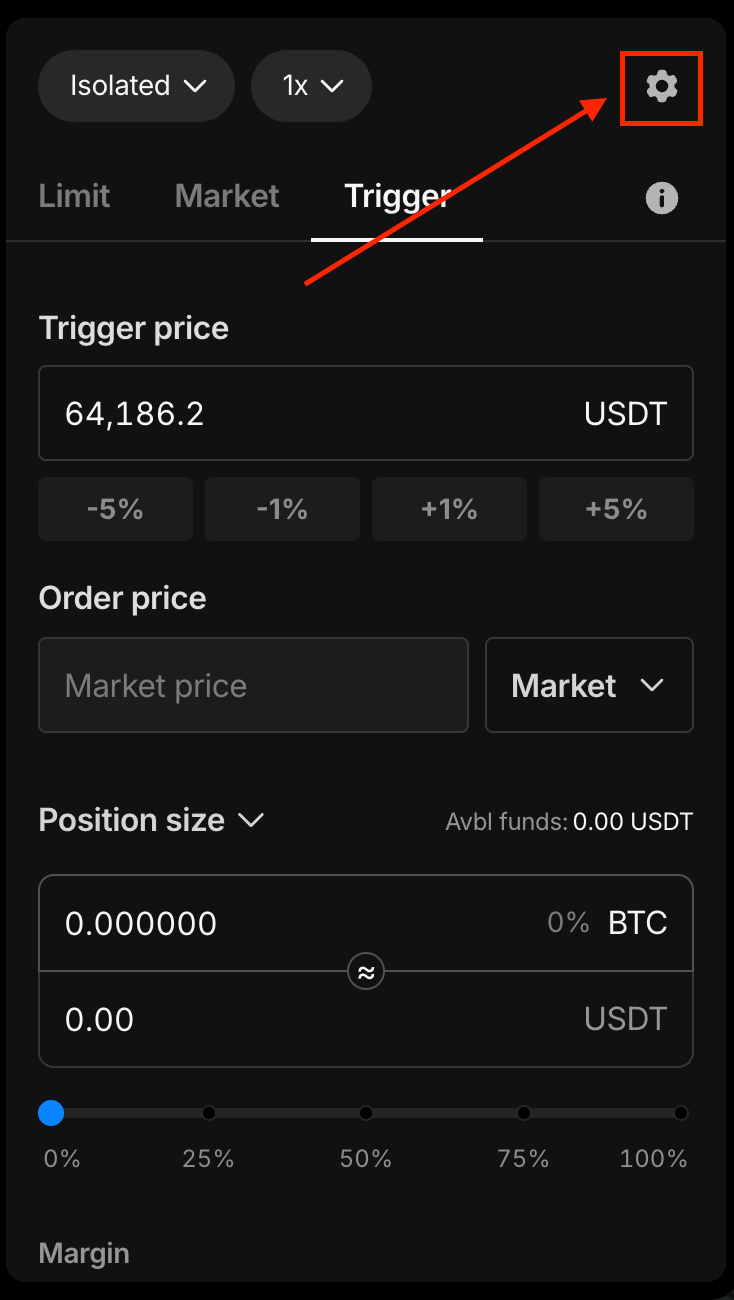Open the Market order type dropdown
Screen dimensions: 734x1300
pos(589,685)
